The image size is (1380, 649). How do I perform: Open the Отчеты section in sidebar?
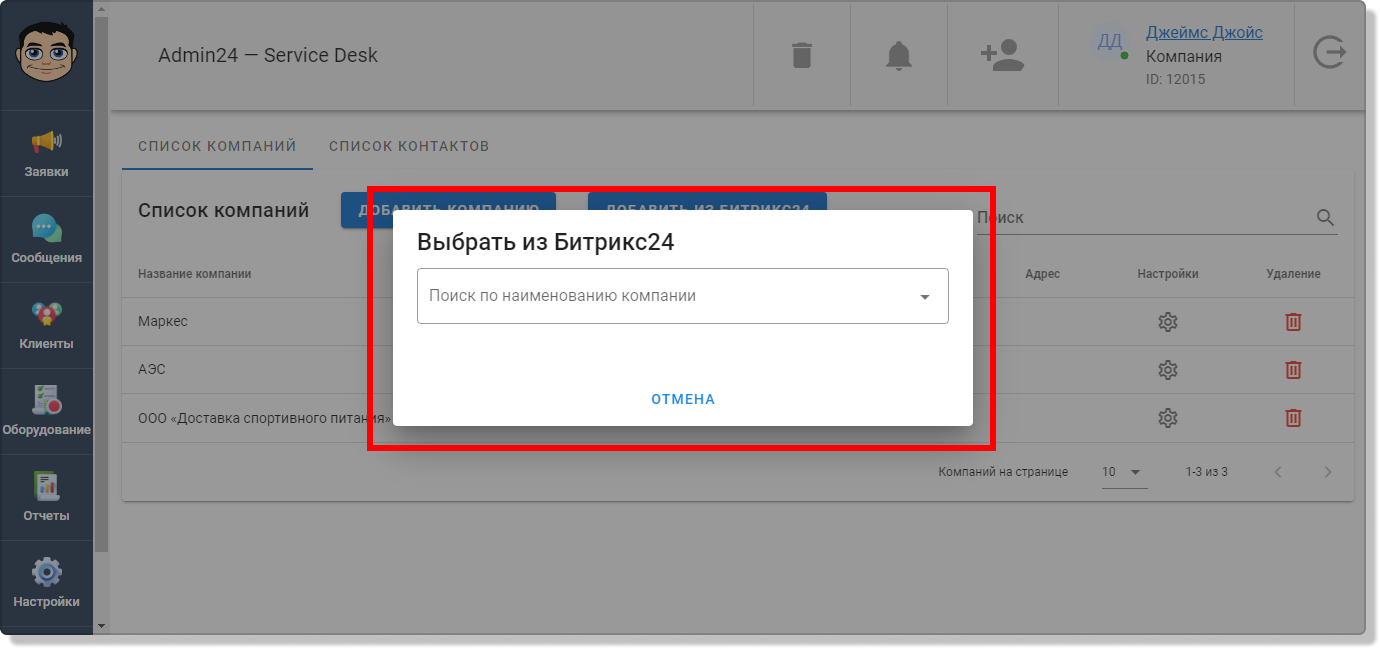(46, 498)
